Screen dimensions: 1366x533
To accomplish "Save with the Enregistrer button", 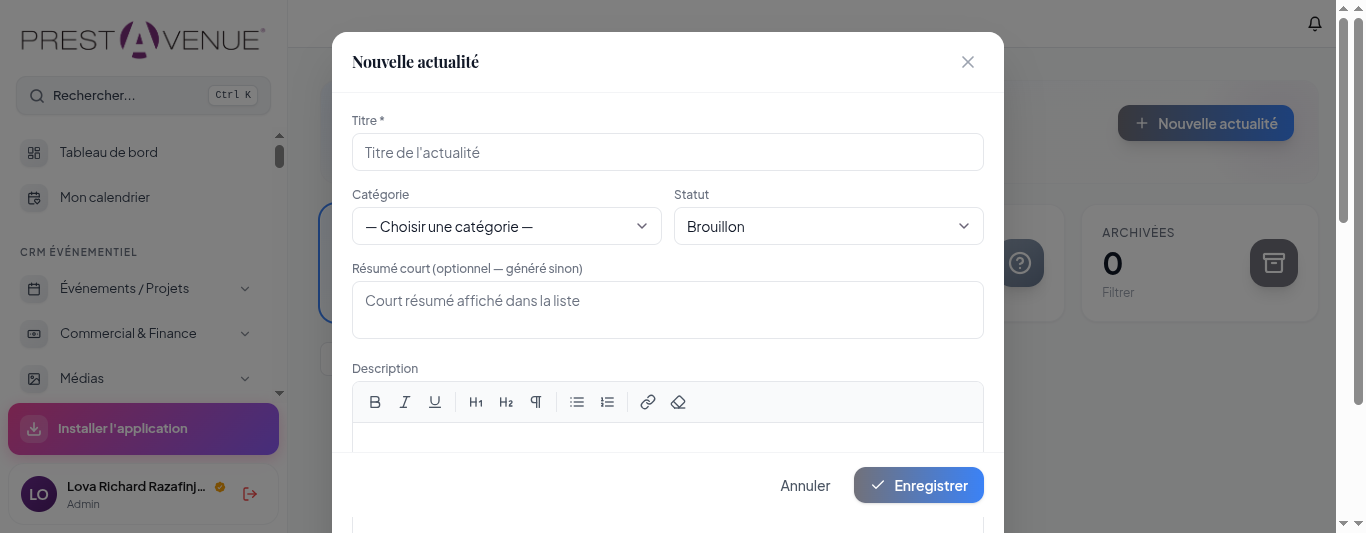I will [x=919, y=485].
